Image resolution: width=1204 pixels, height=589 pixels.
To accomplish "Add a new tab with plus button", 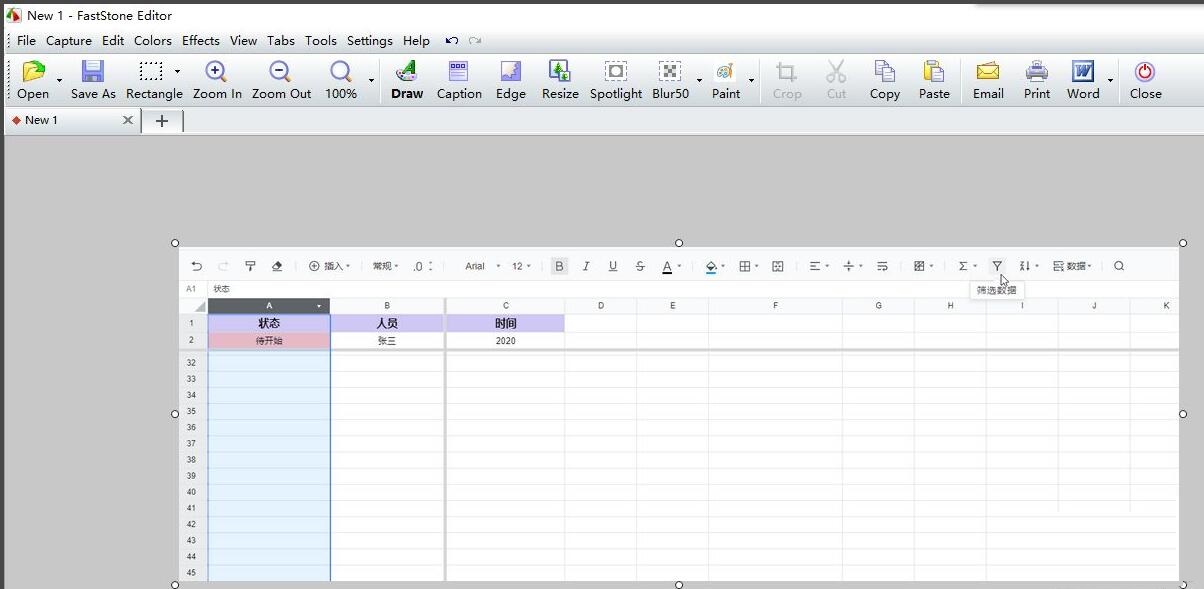I will [162, 121].
